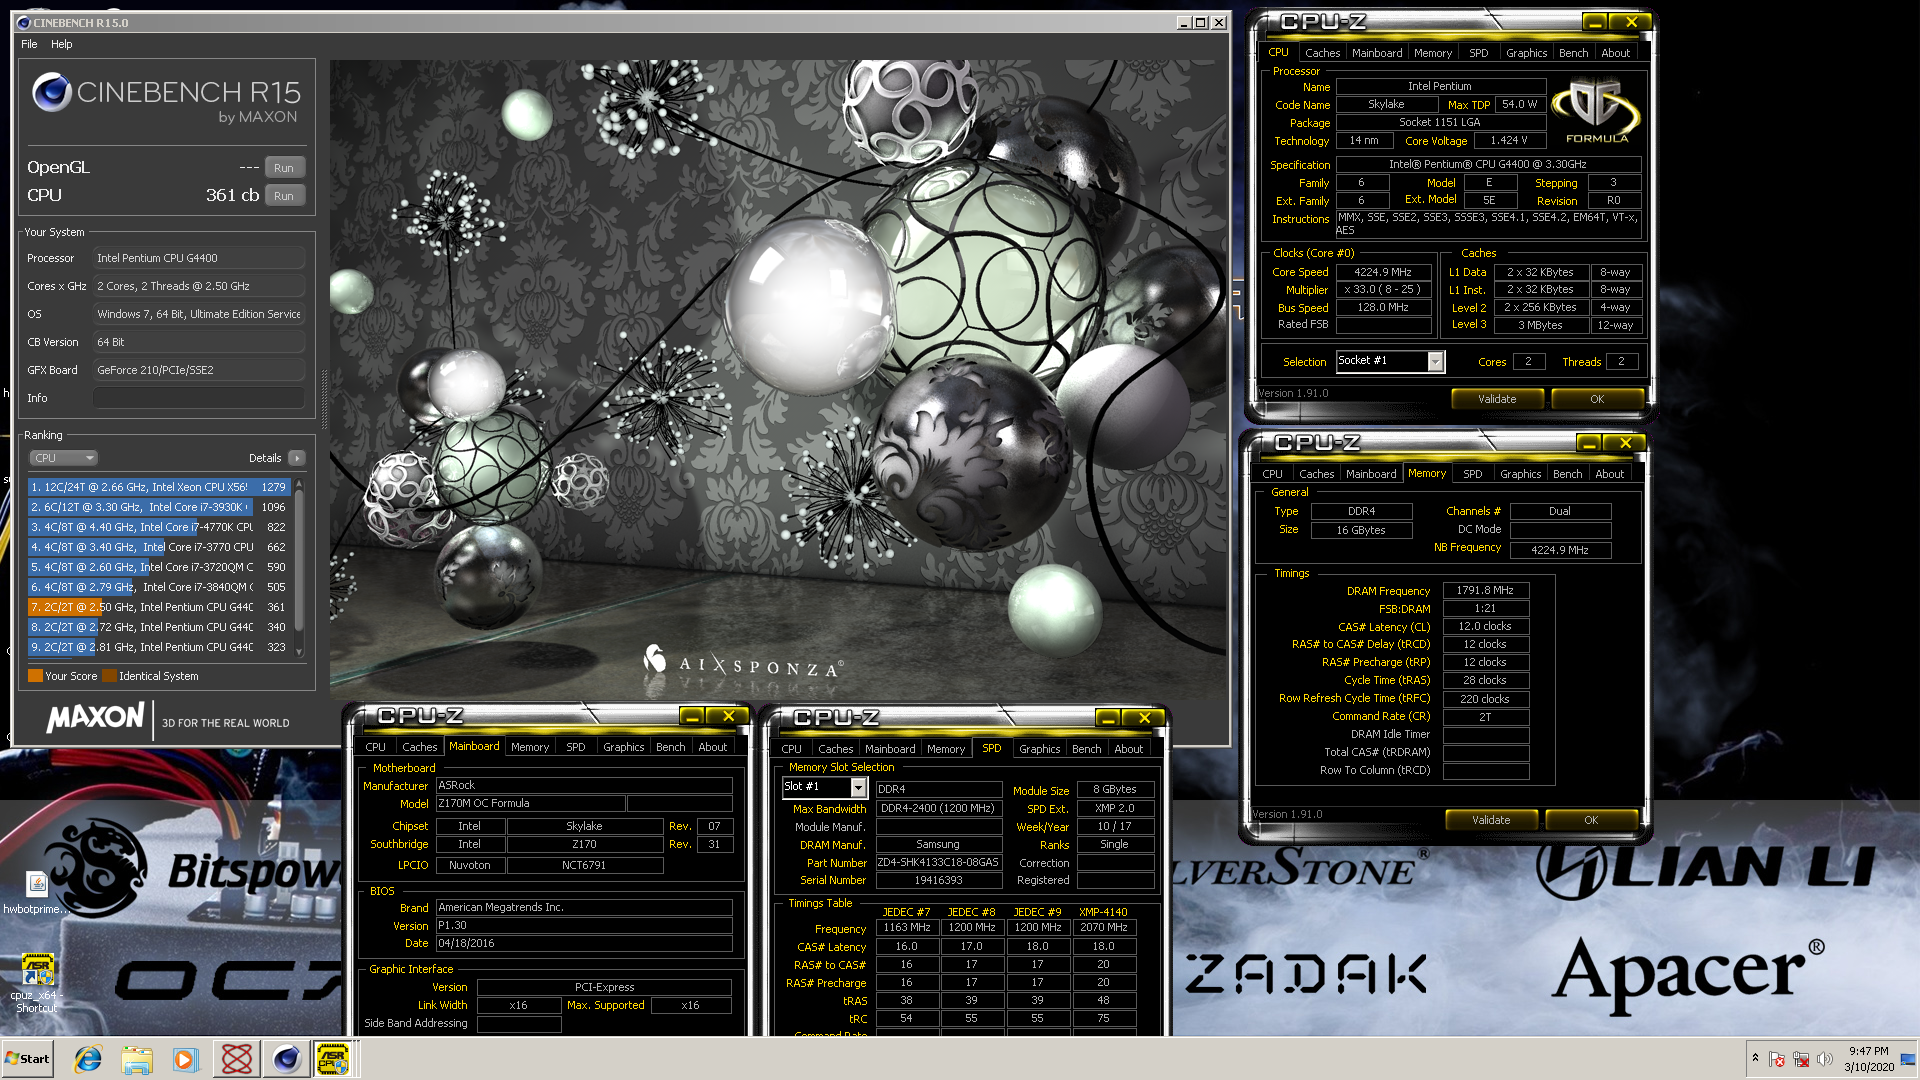Click the volume speaker tray icon

coord(1825,1059)
